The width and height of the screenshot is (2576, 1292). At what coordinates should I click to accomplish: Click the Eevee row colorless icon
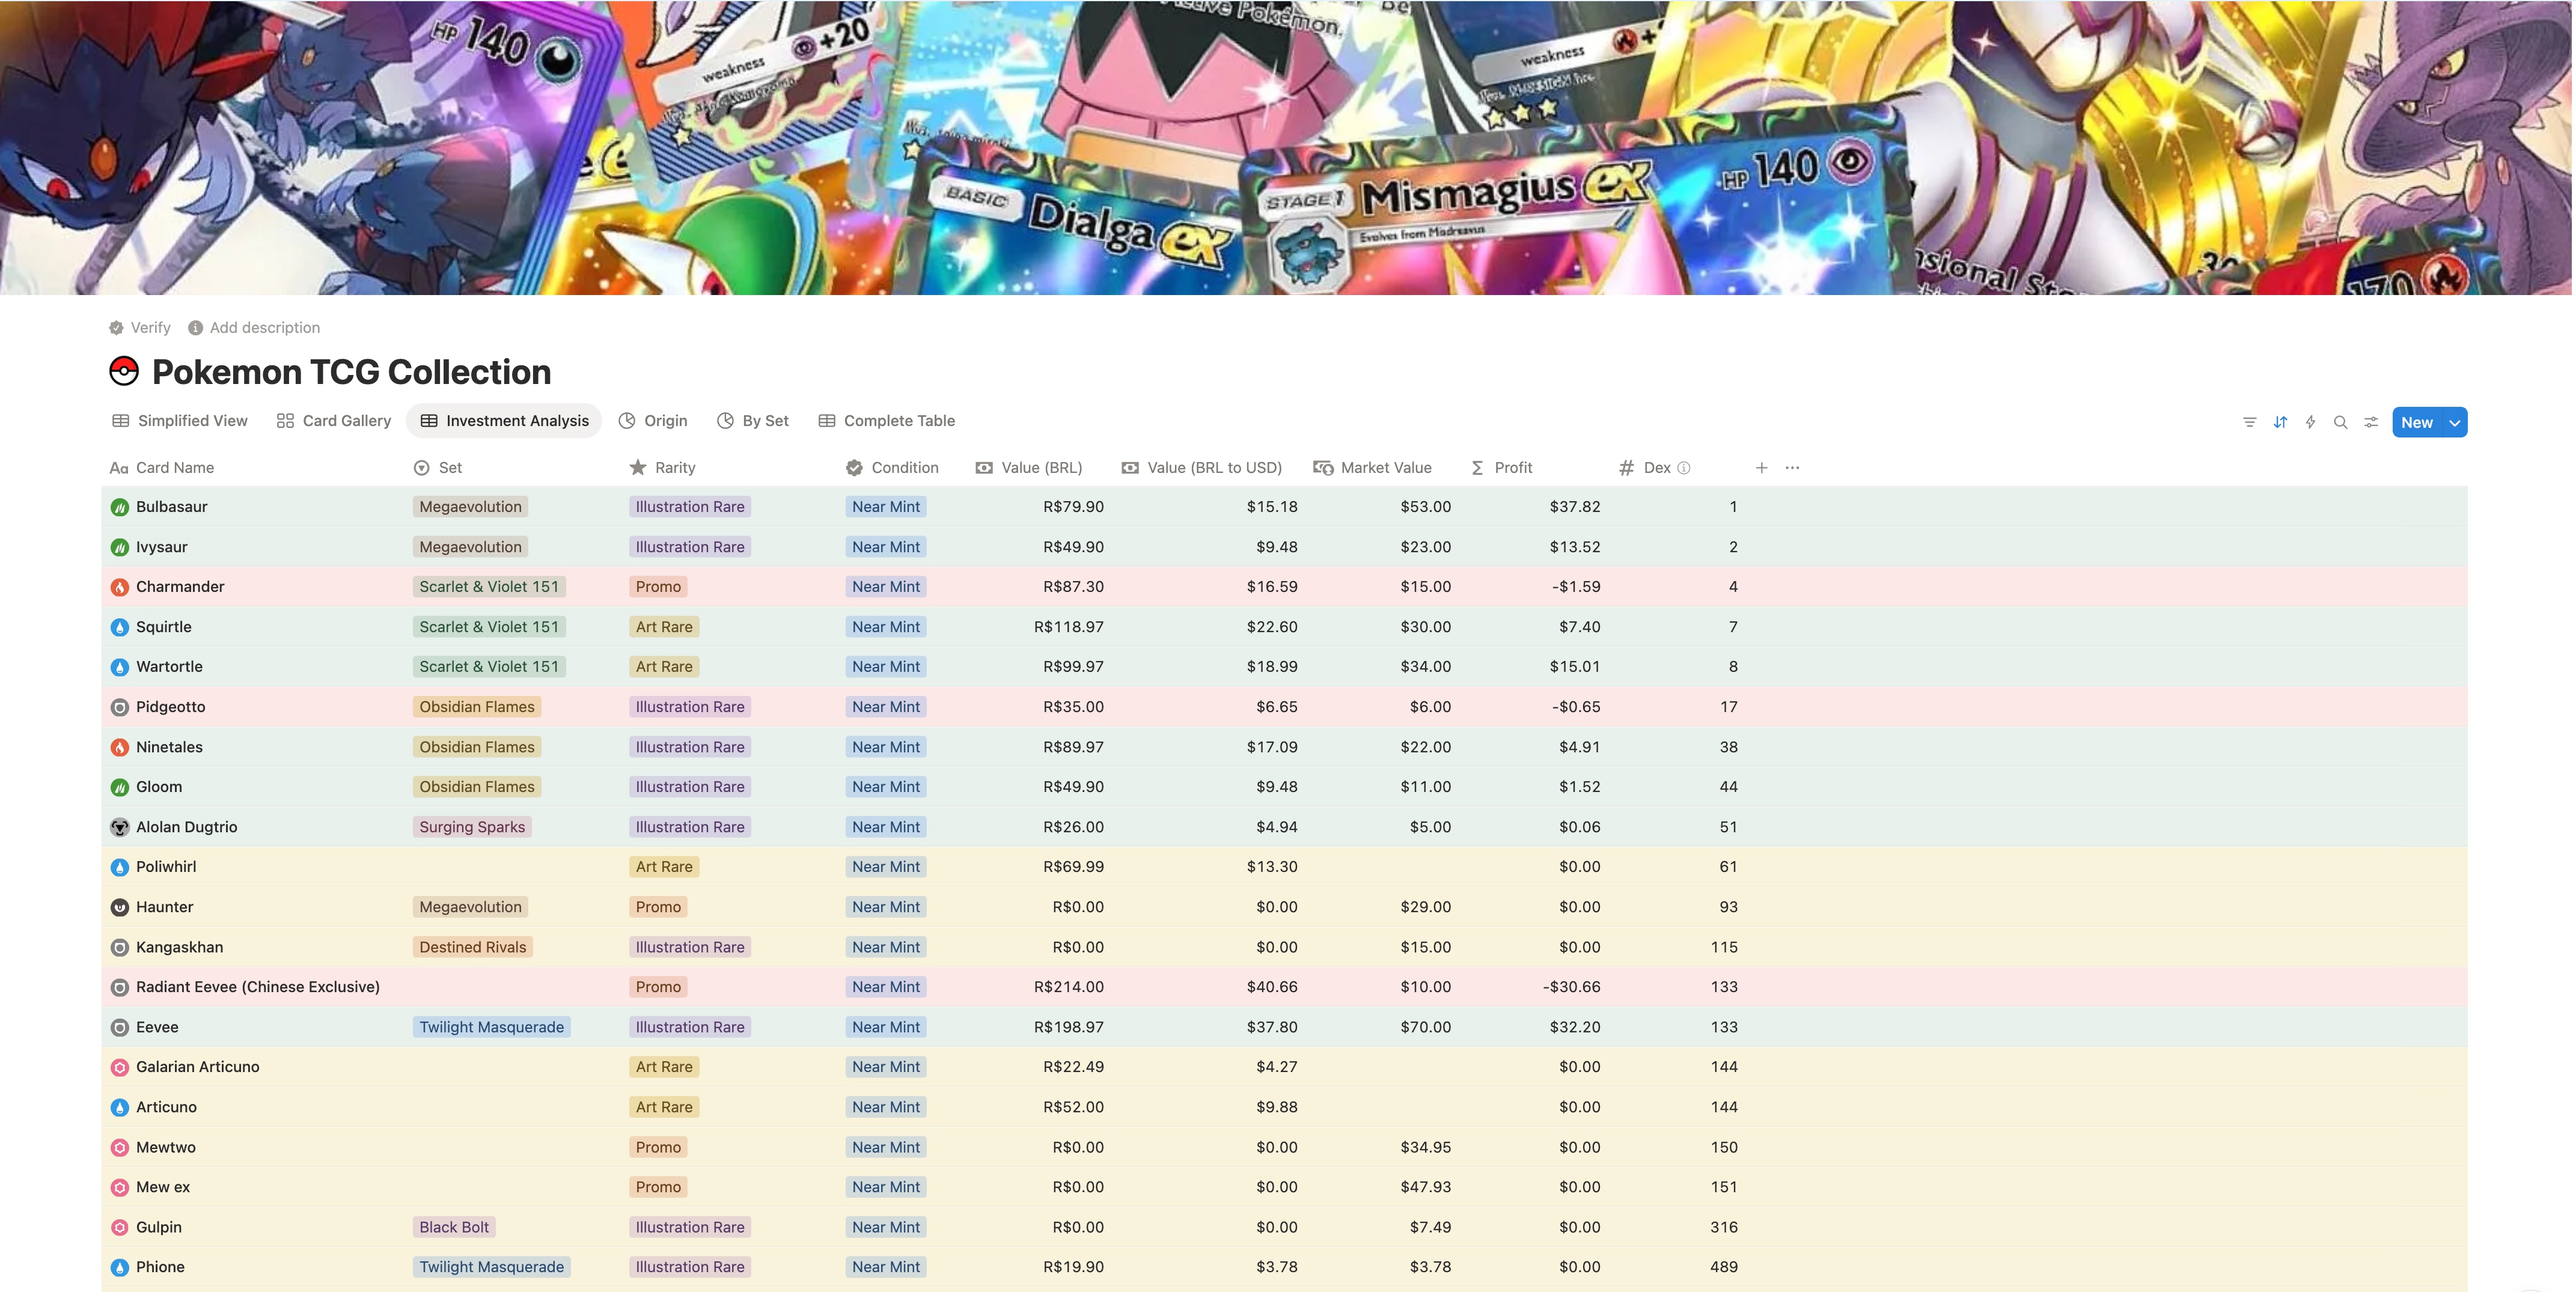pos(120,1027)
